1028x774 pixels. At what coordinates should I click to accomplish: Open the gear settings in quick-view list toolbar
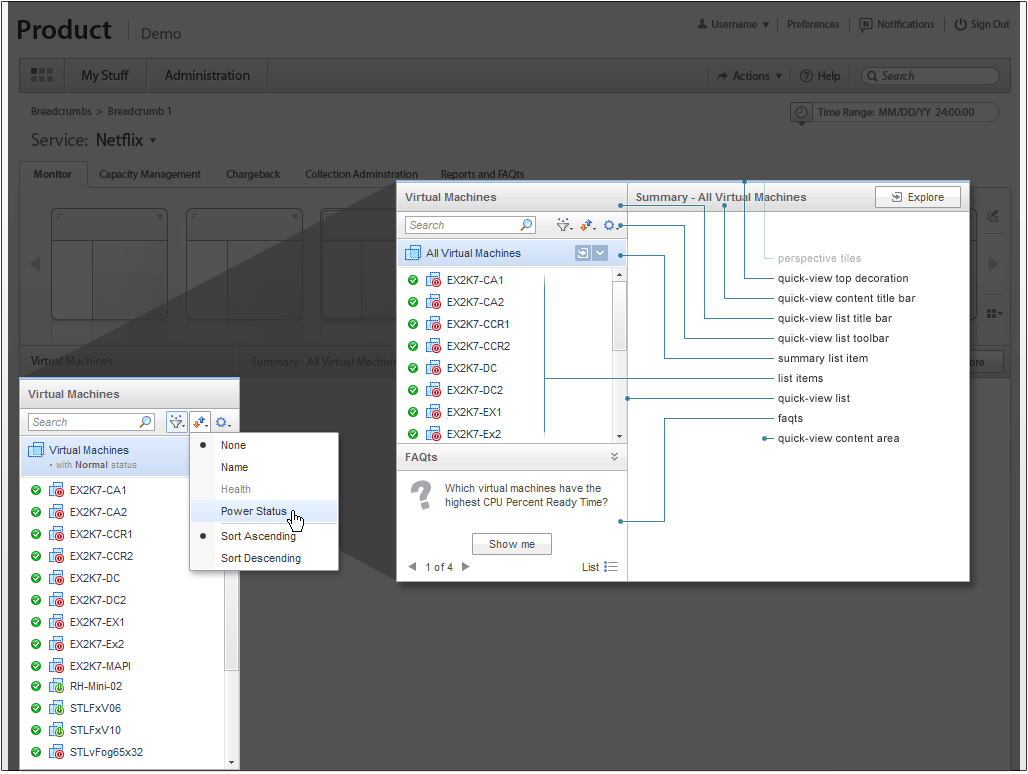(610, 226)
